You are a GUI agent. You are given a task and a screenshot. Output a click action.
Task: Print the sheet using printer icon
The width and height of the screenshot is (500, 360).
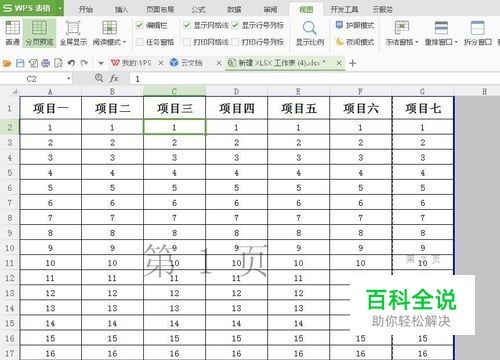(x=46, y=63)
